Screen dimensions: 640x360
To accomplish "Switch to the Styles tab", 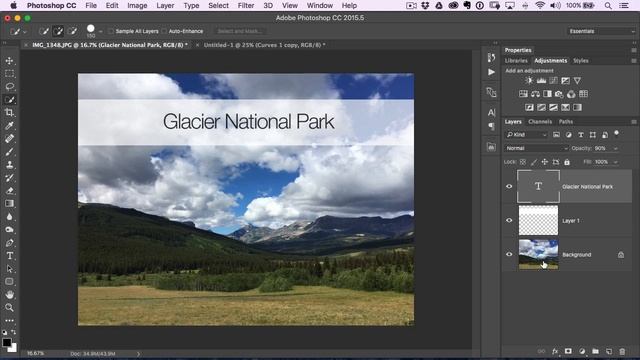I will point(580,61).
